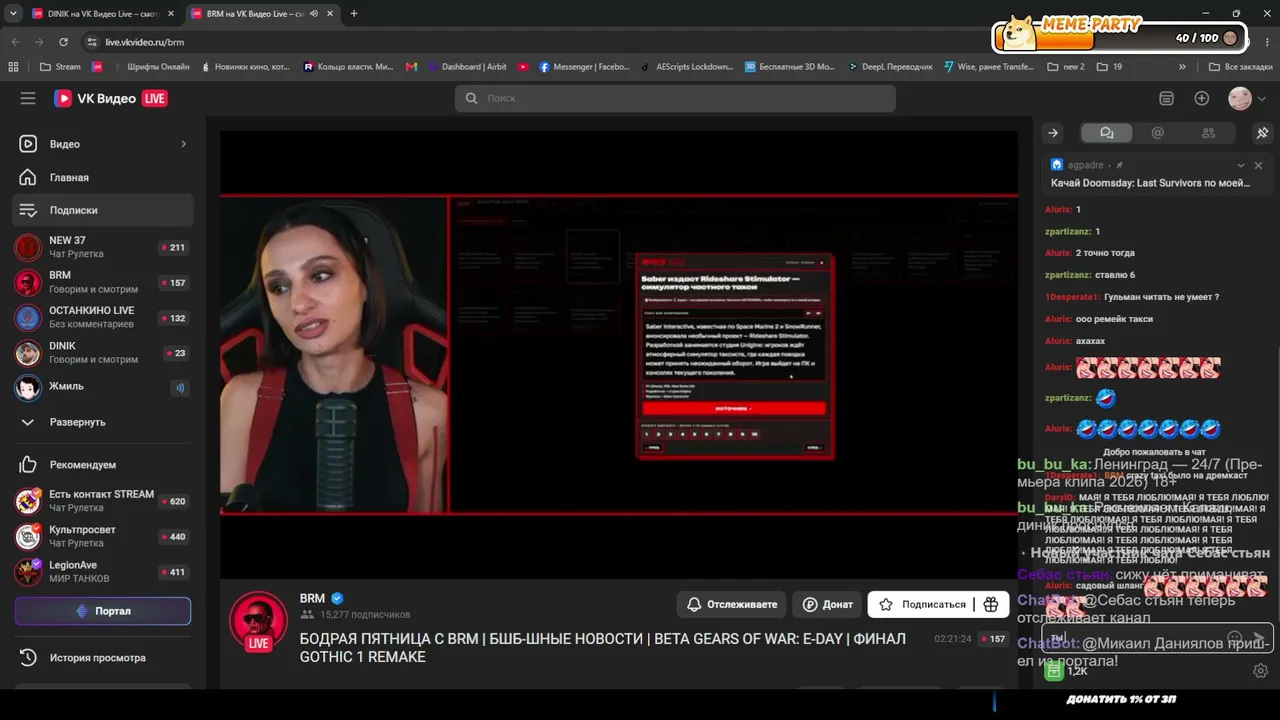This screenshot has height=720, width=1280.
Task: Expand the Видео submenu chevron
Action: [x=183, y=144]
